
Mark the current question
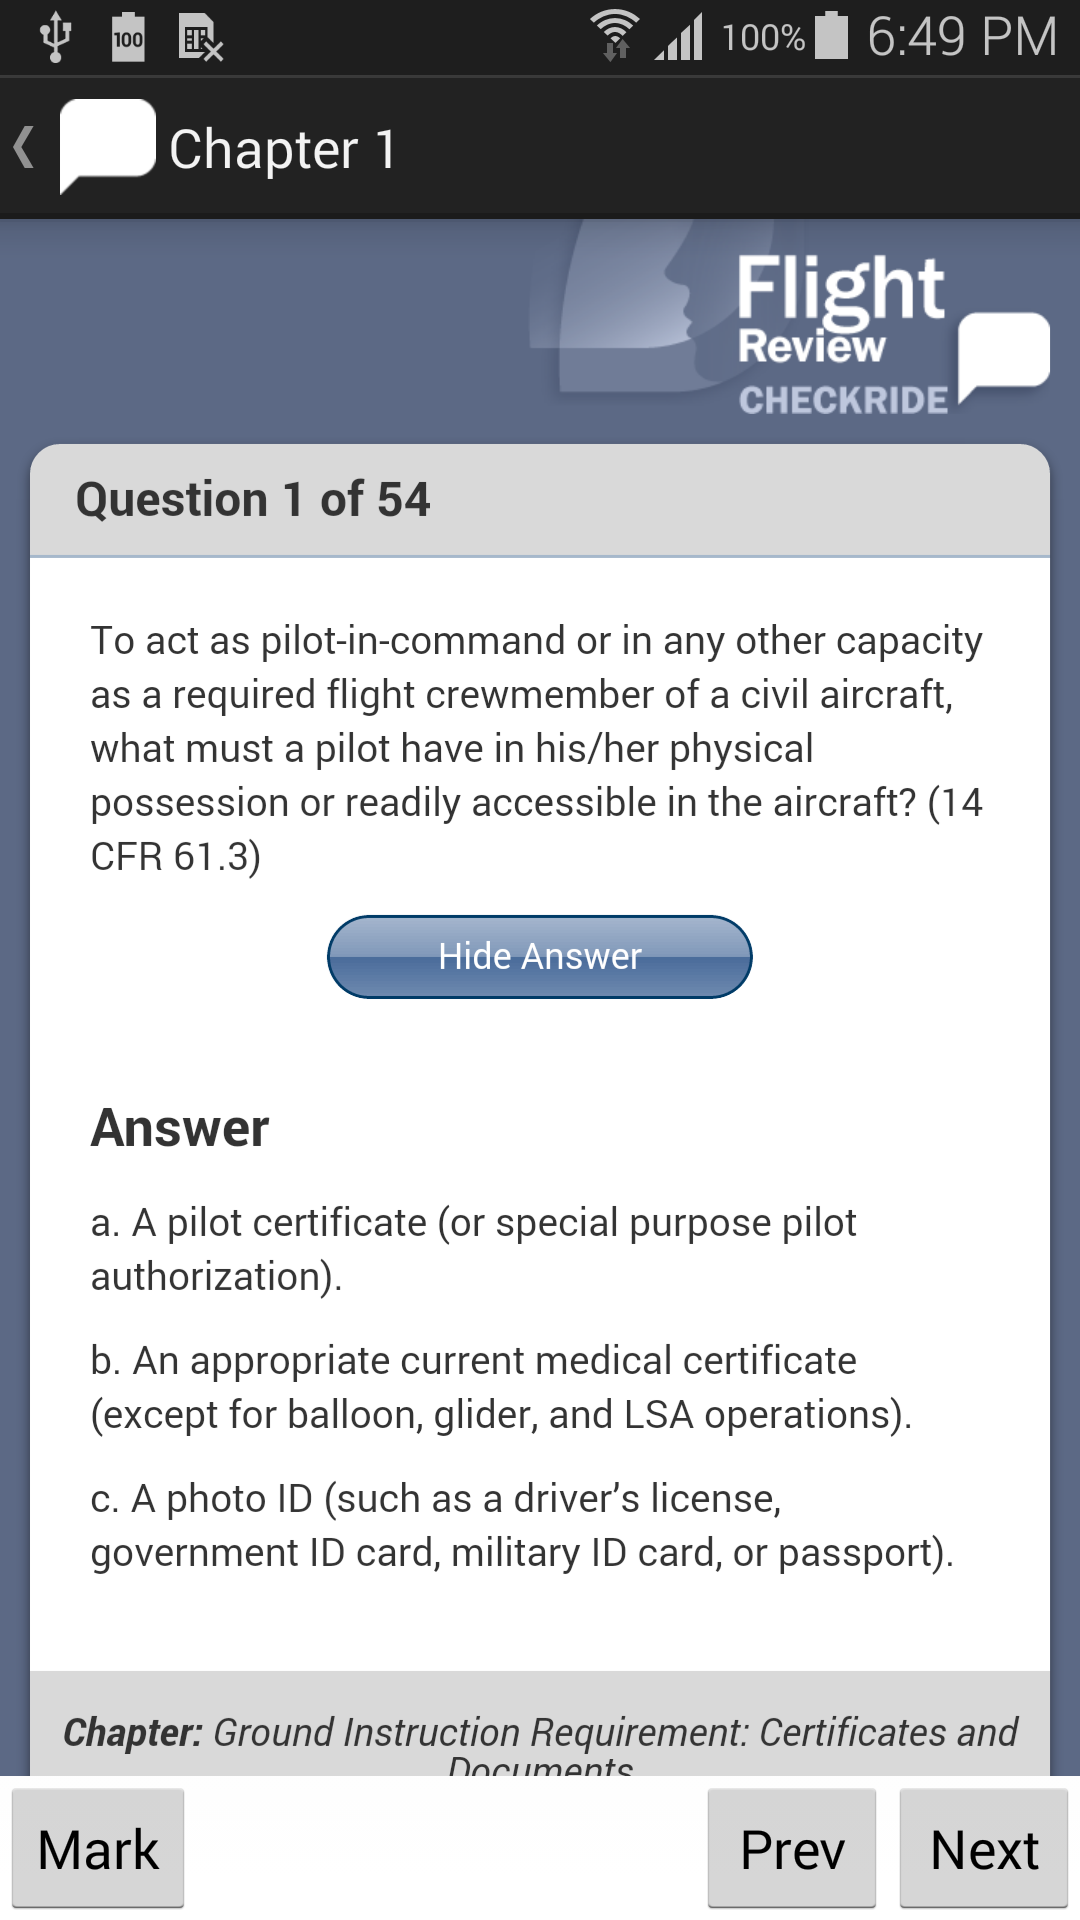(97, 1848)
